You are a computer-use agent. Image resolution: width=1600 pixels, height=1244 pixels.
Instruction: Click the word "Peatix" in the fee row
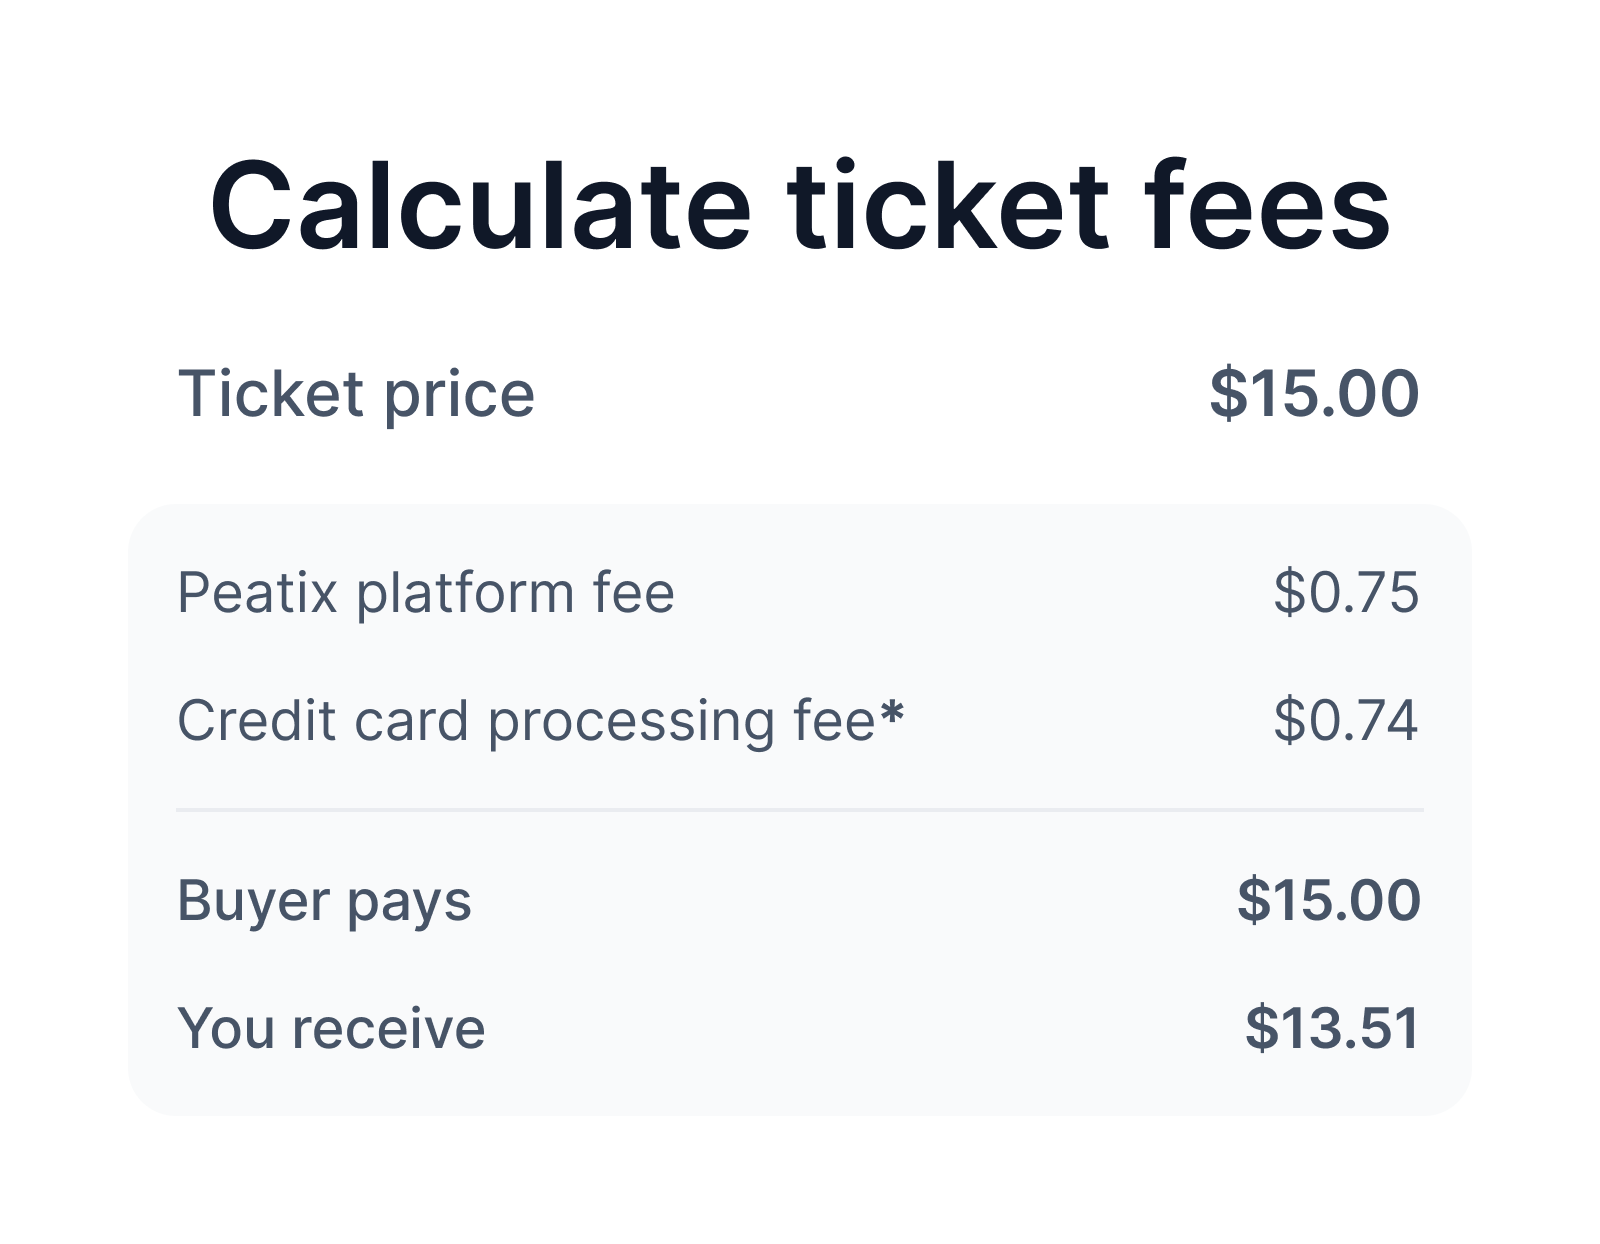coord(258,592)
